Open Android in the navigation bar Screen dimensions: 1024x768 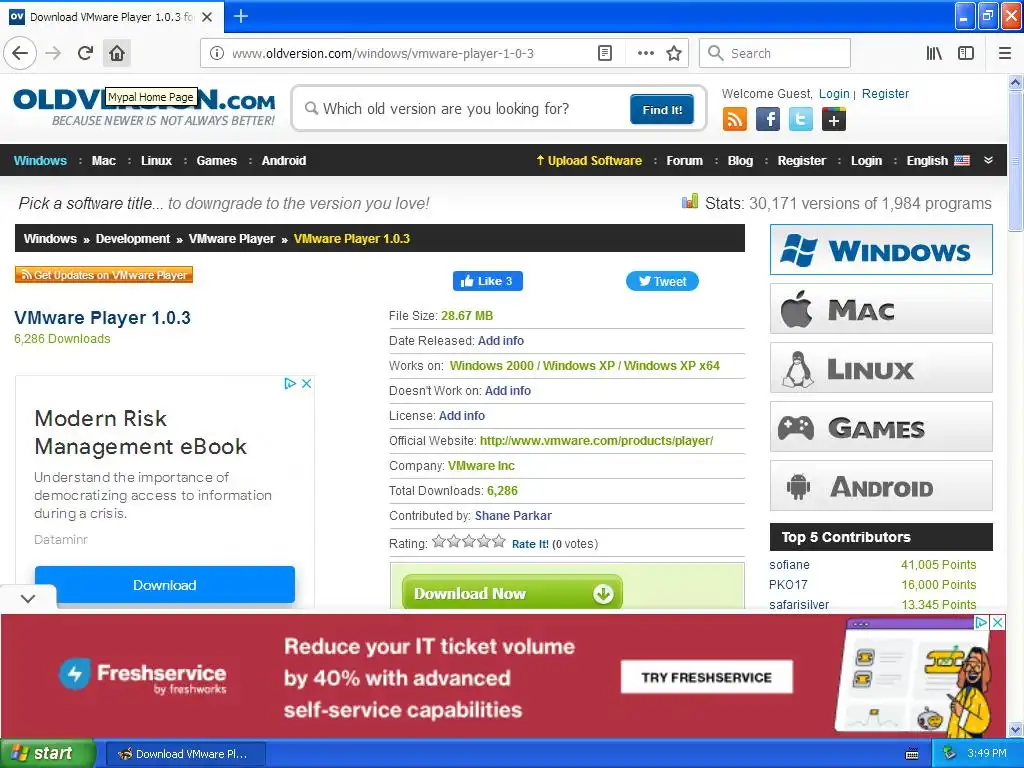click(284, 161)
